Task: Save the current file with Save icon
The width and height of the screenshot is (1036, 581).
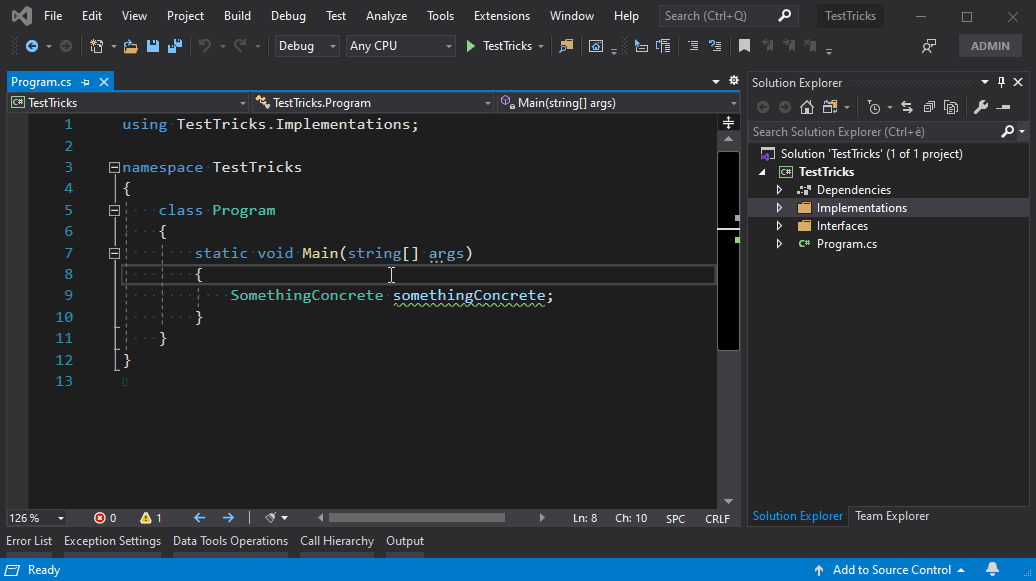Action: click(153, 46)
